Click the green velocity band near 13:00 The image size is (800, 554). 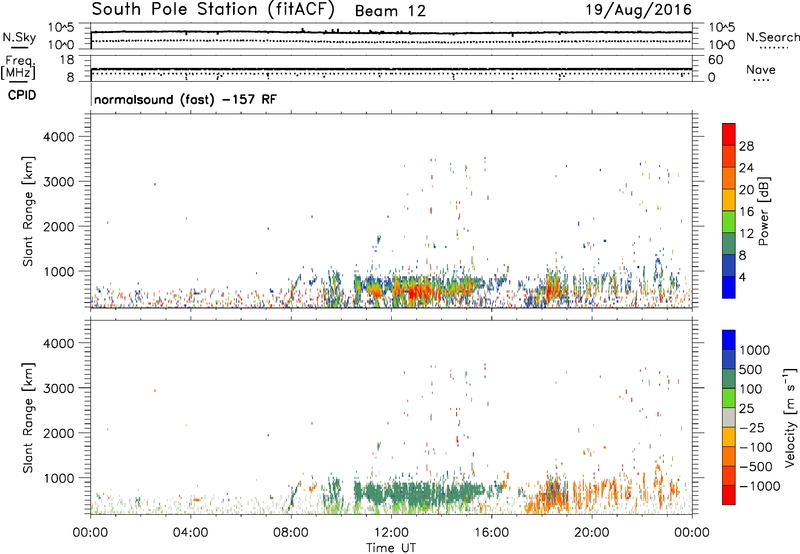(x=418, y=492)
